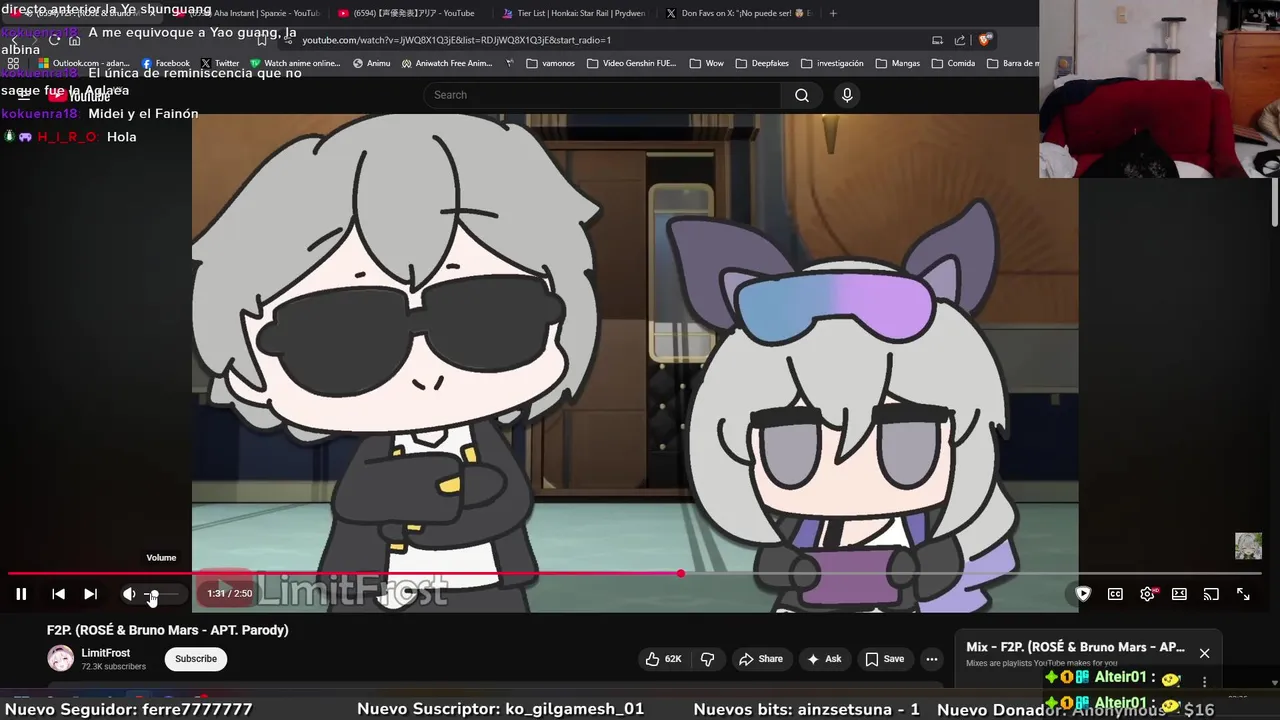This screenshot has width=1280, height=720.
Task: Submit search with magnifier icon
Action: click(801, 95)
